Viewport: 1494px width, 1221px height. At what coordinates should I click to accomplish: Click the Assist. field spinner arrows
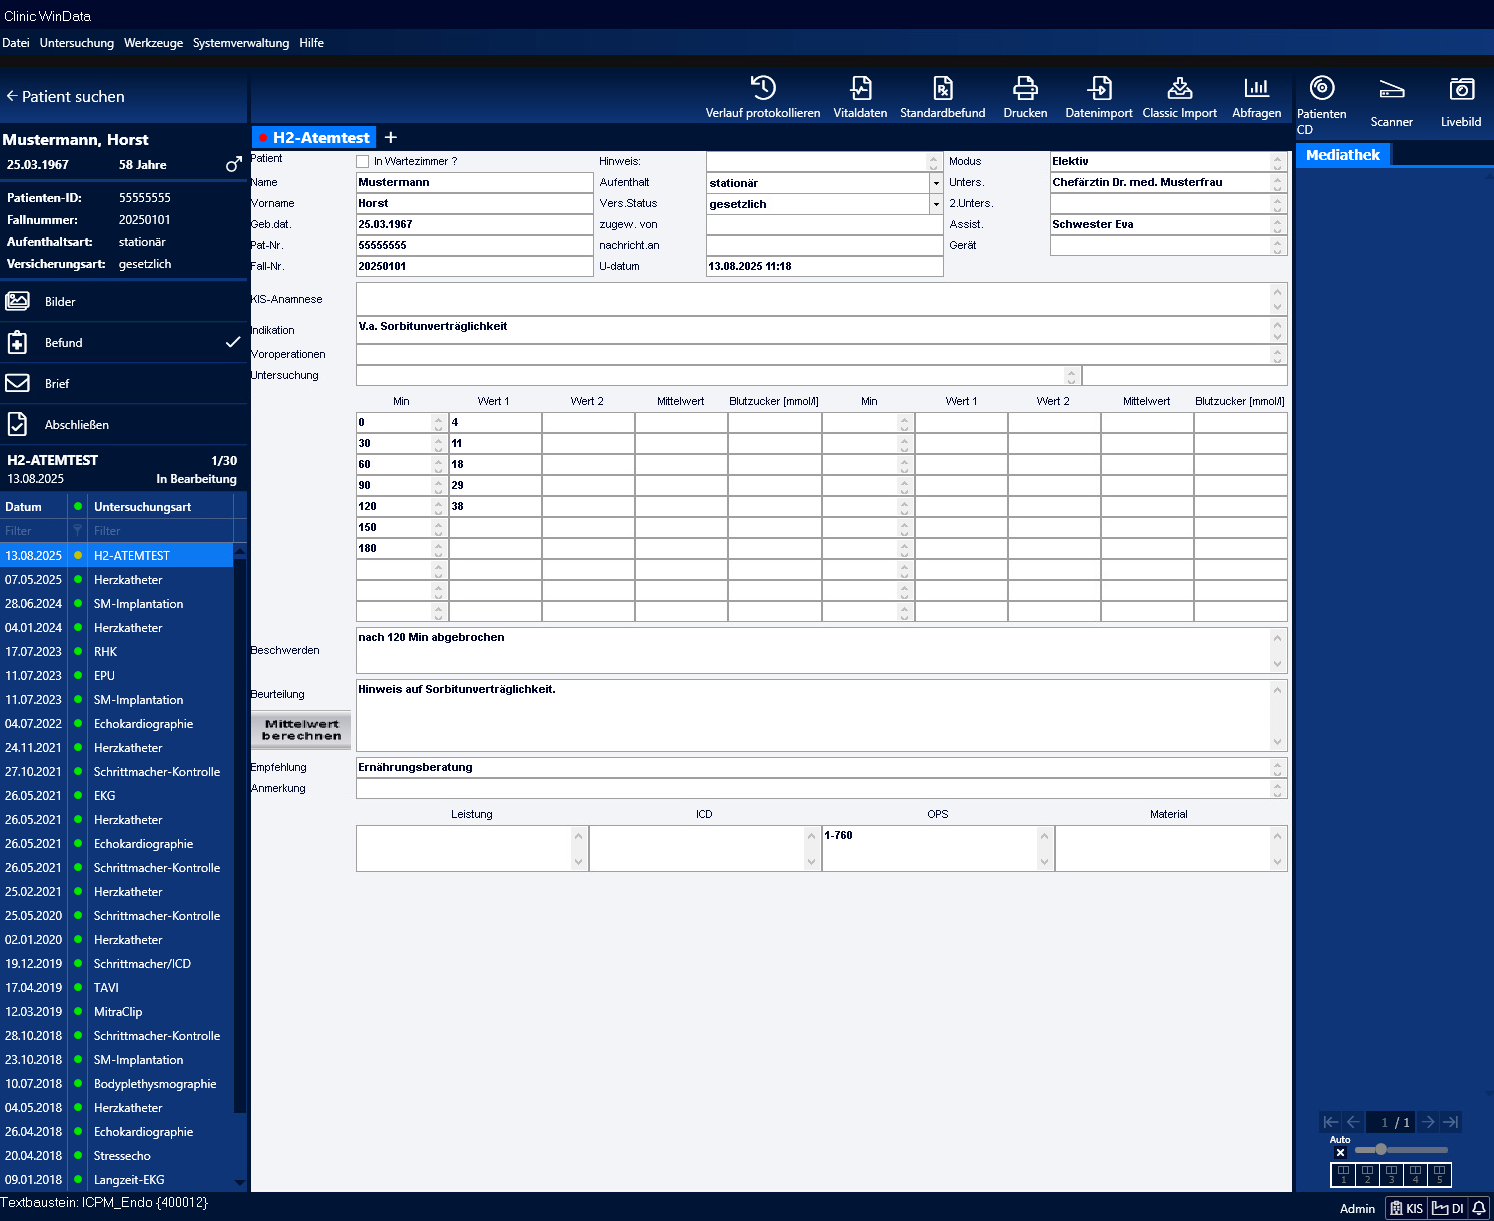click(x=1277, y=224)
